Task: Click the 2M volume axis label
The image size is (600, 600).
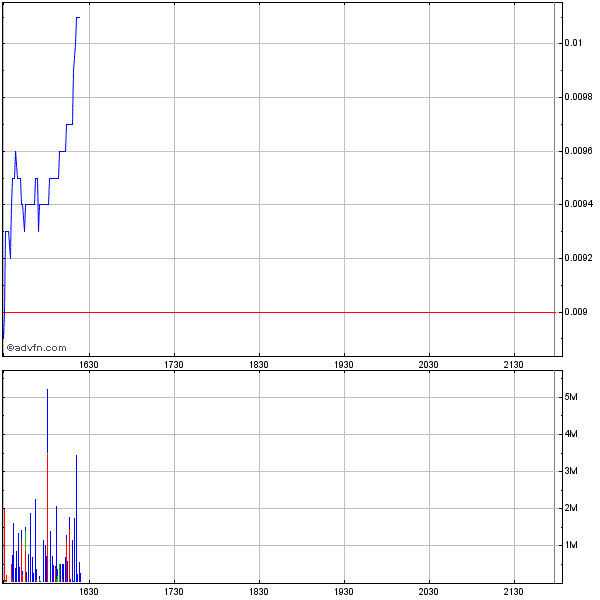Action: (x=571, y=508)
